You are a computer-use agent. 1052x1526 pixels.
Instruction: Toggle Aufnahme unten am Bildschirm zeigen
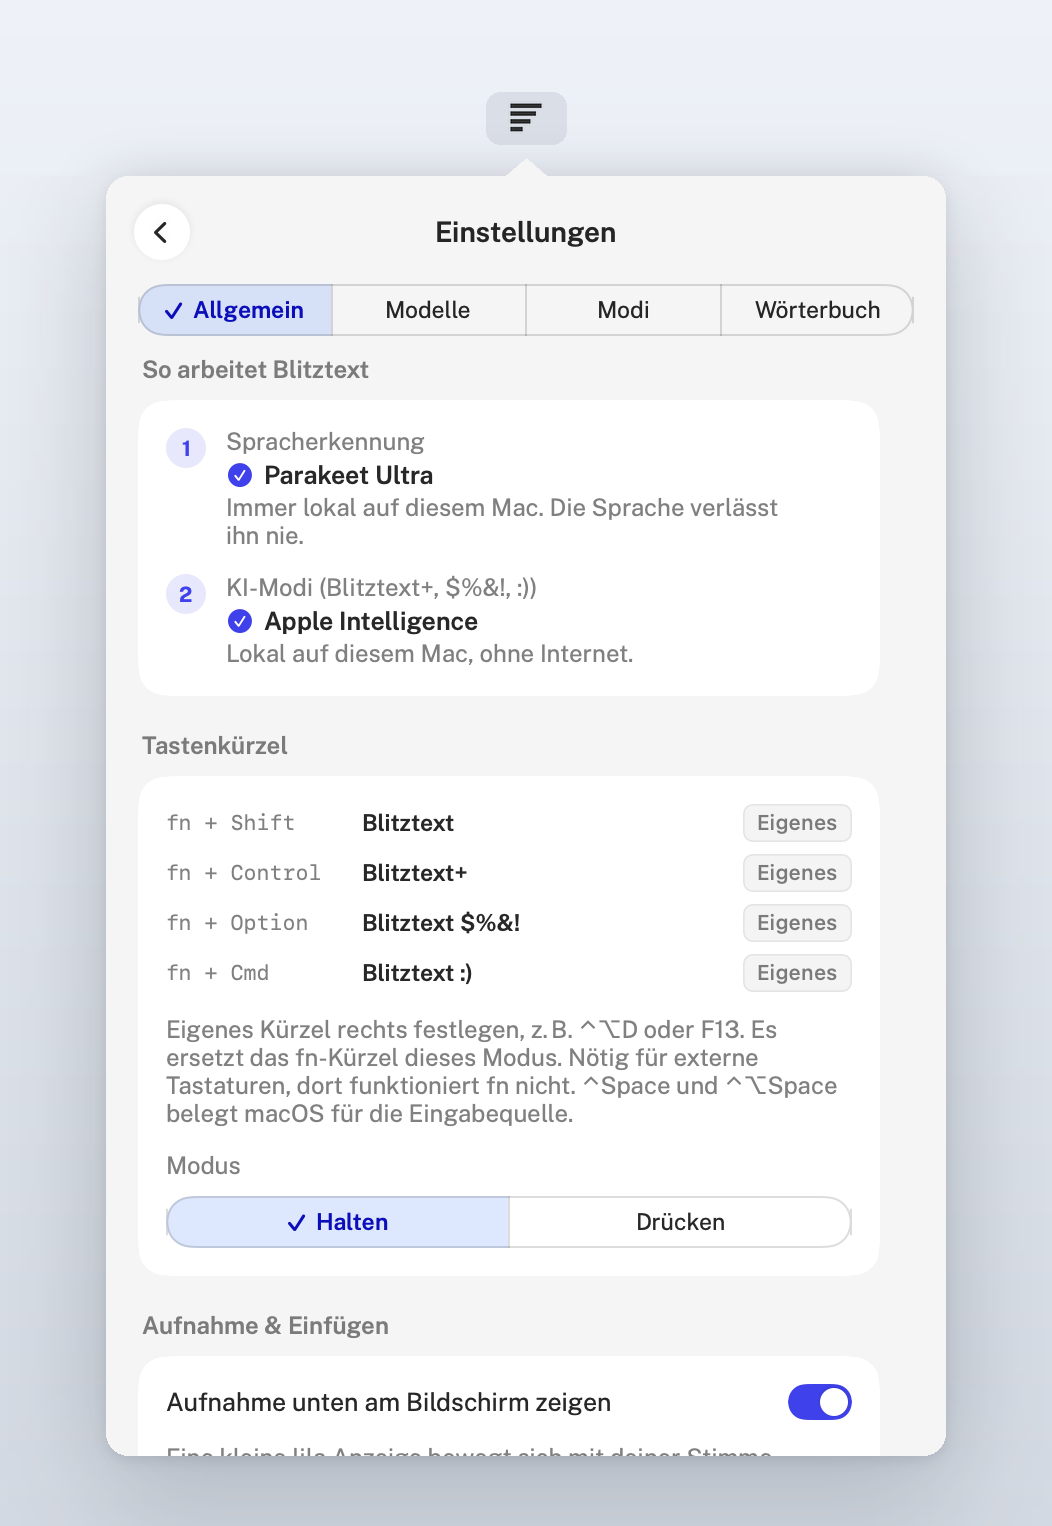click(820, 1402)
